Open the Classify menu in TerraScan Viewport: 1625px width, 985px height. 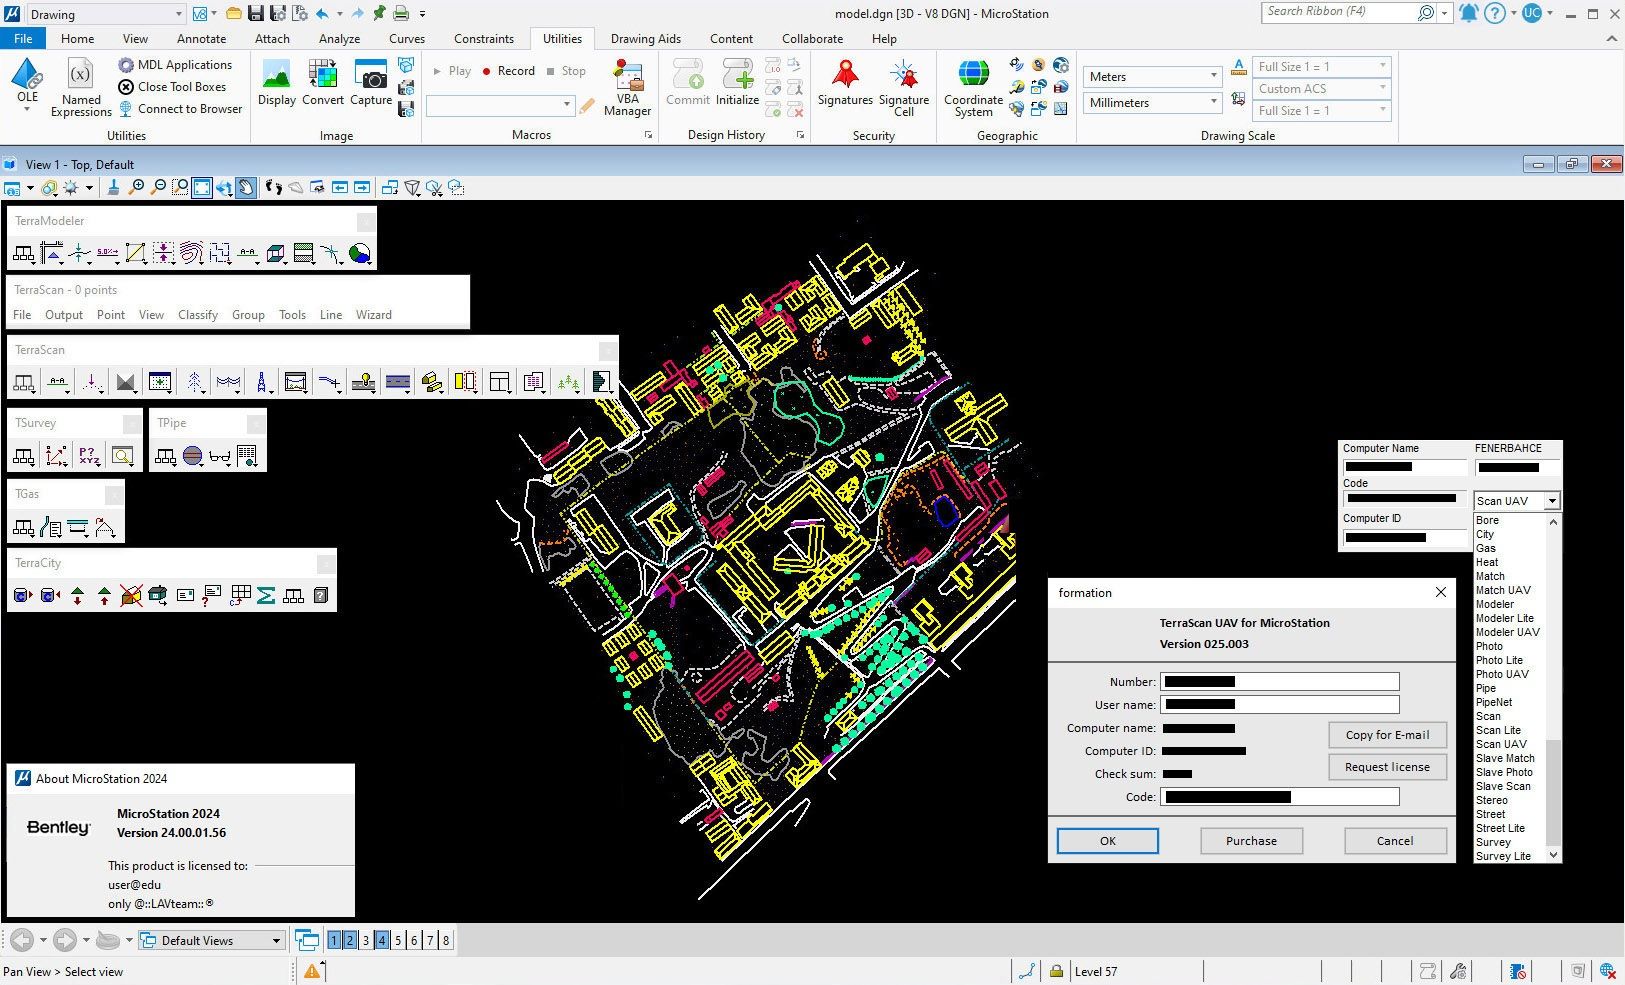click(197, 314)
